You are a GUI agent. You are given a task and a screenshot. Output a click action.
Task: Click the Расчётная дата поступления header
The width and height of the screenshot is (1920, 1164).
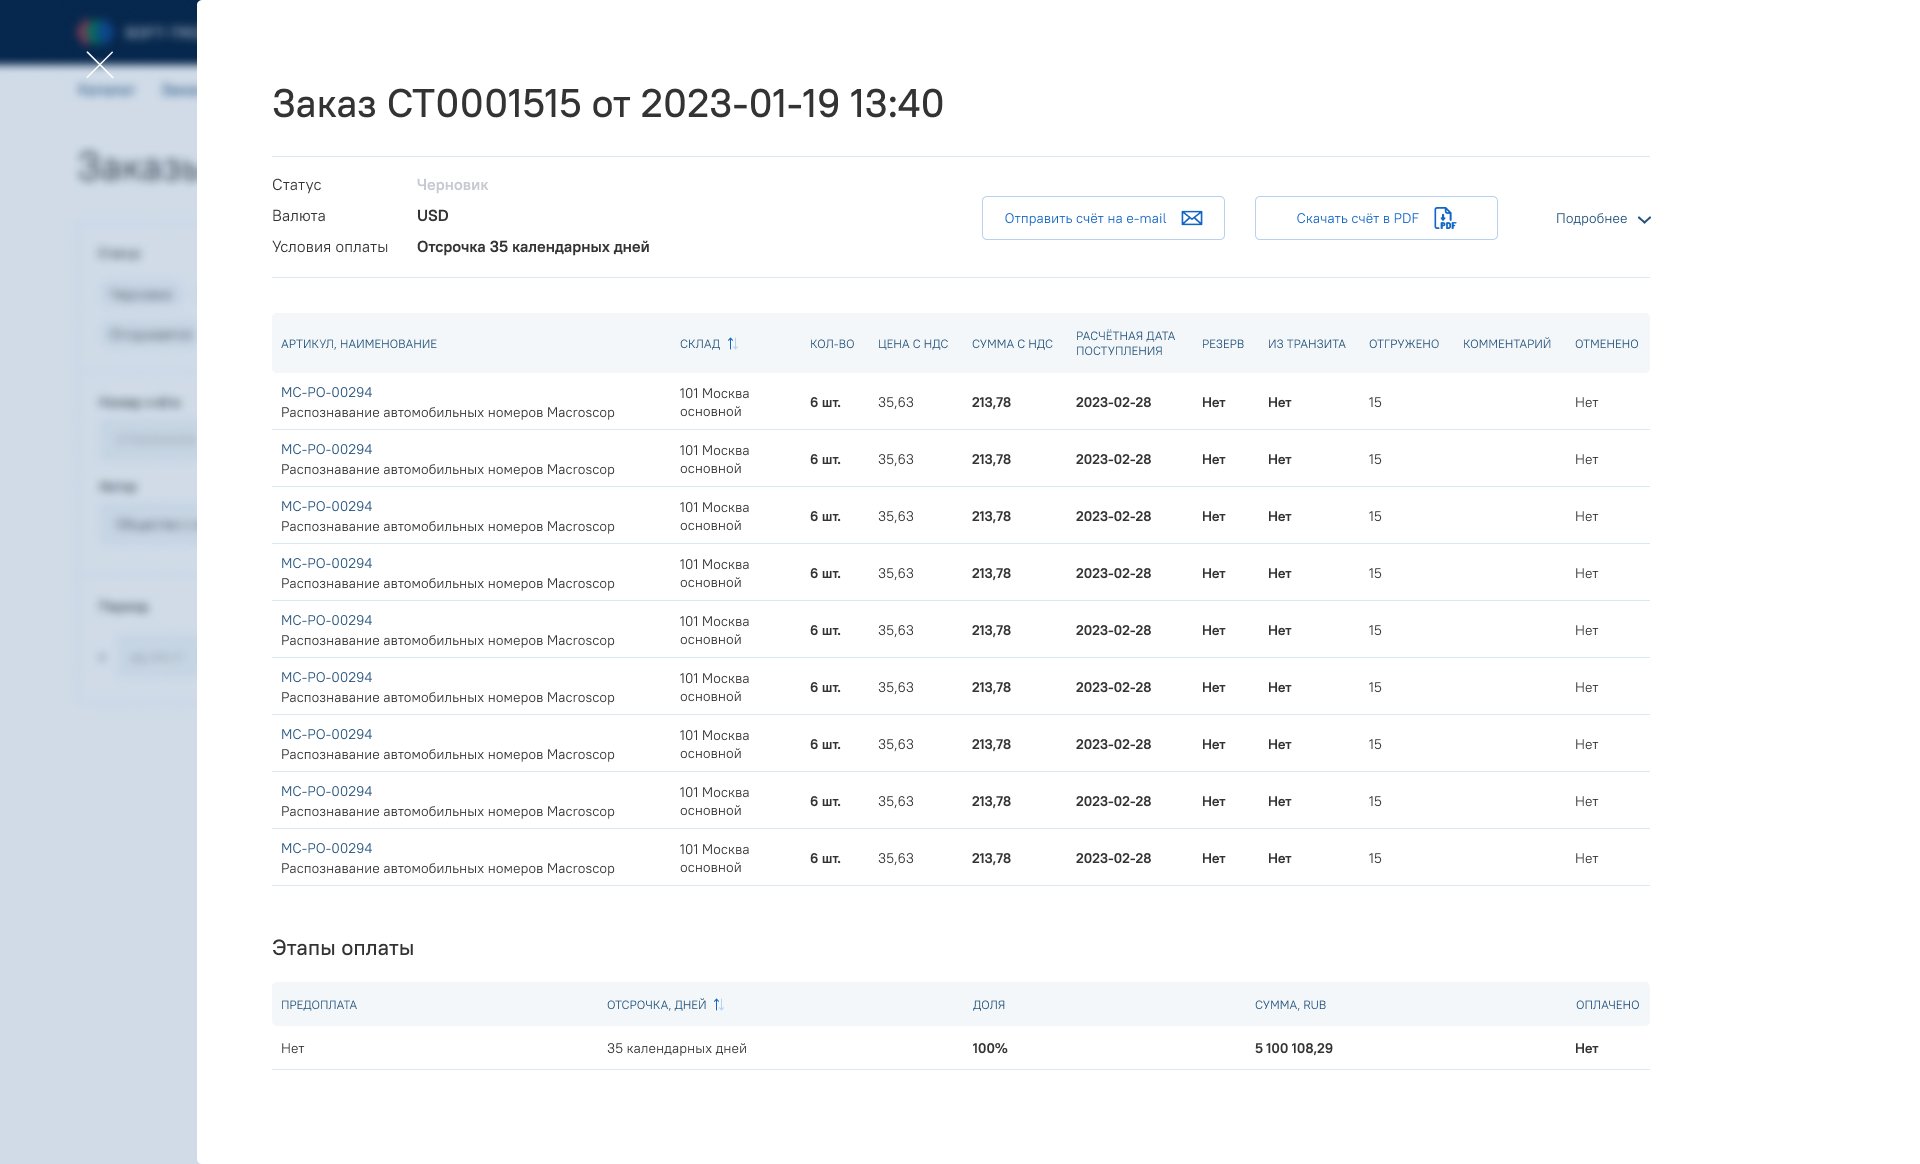(1125, 343)
